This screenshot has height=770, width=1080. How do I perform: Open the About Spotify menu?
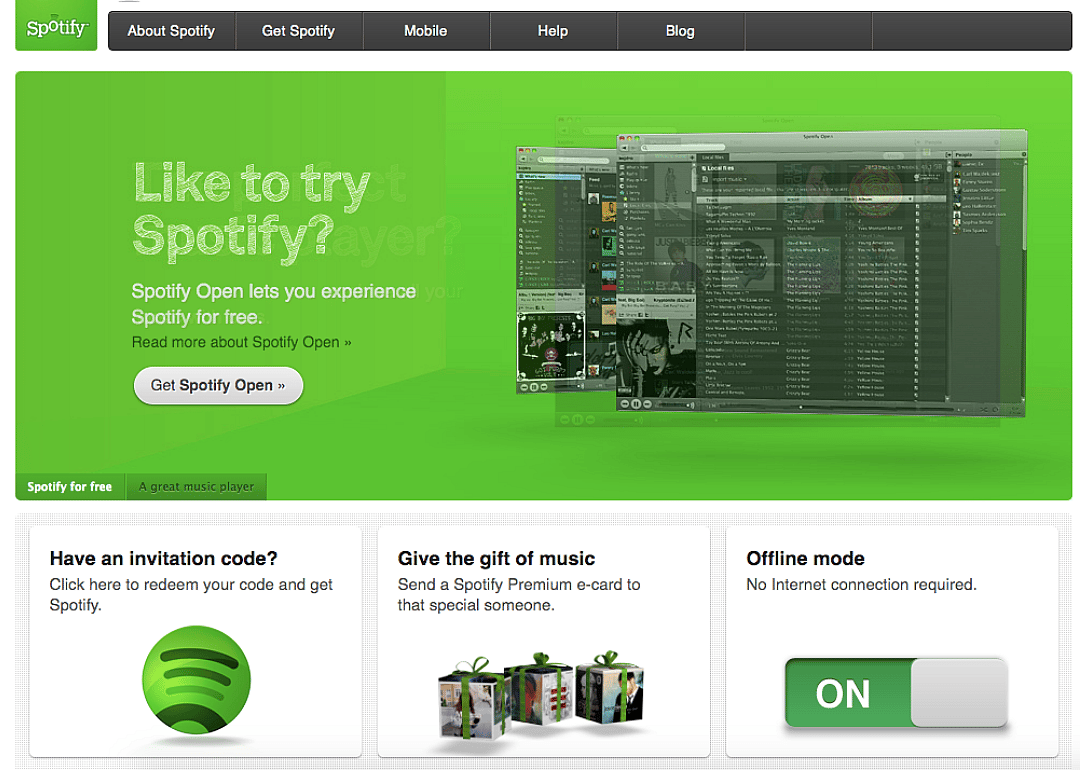click(172, 31)
